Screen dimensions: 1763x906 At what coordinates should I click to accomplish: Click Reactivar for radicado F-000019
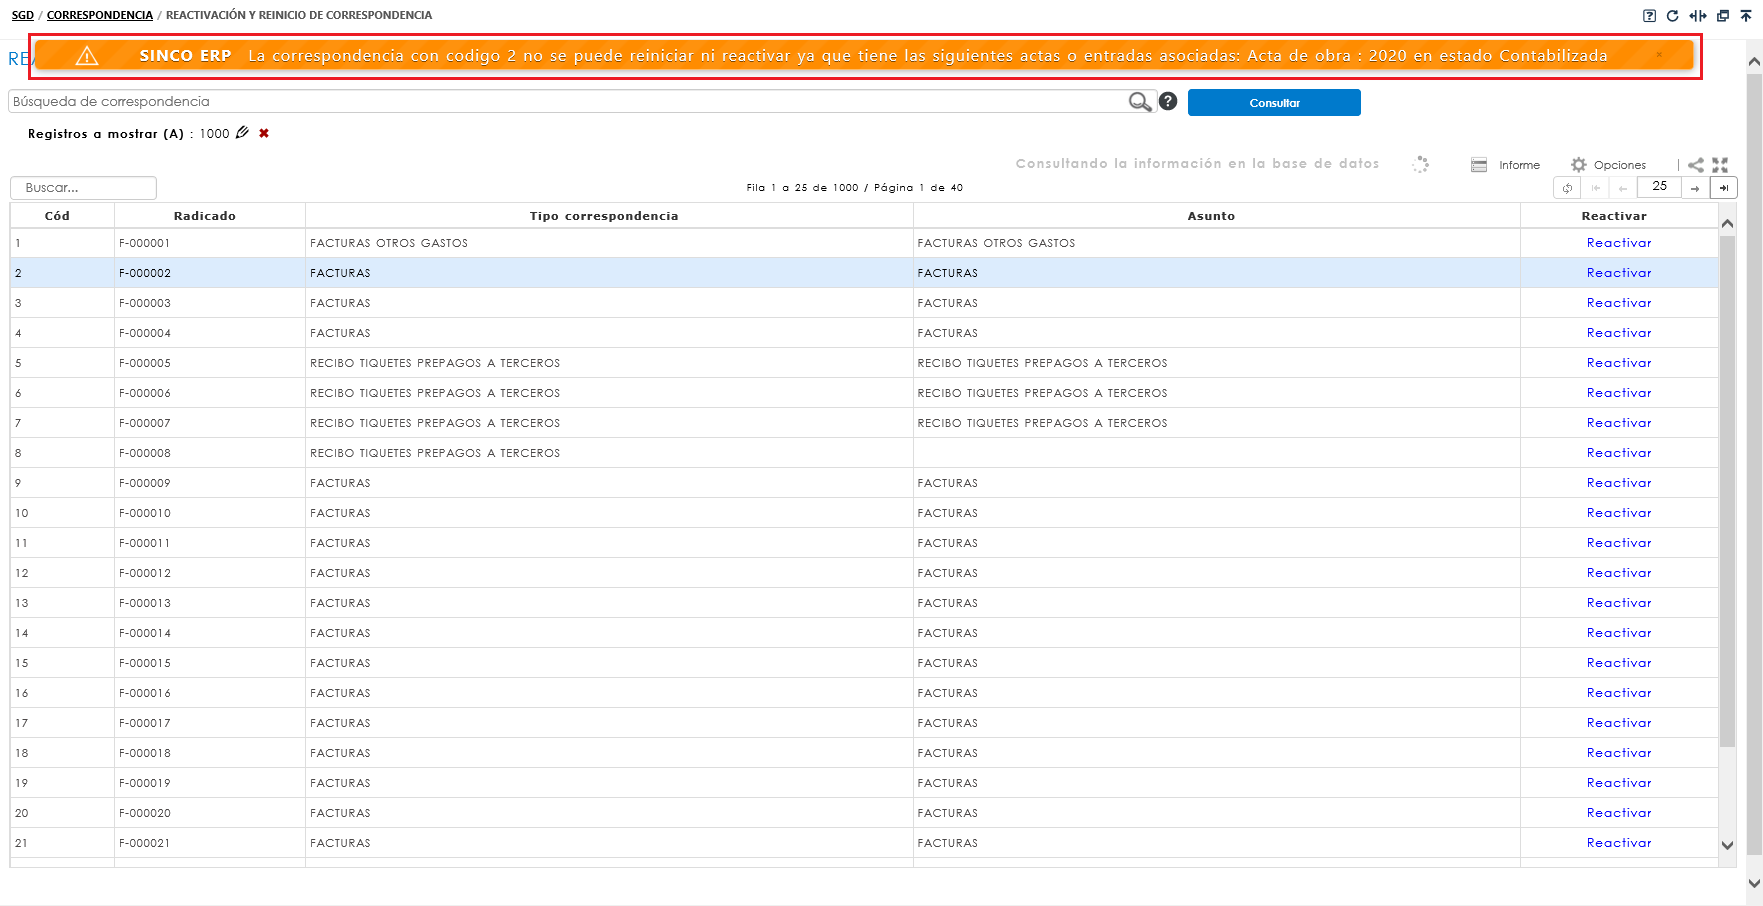pos(1619,783)
